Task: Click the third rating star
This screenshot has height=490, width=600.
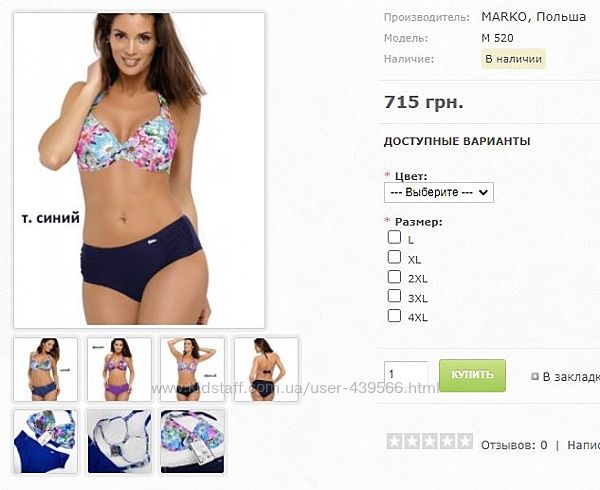Action: click(430, 441)
